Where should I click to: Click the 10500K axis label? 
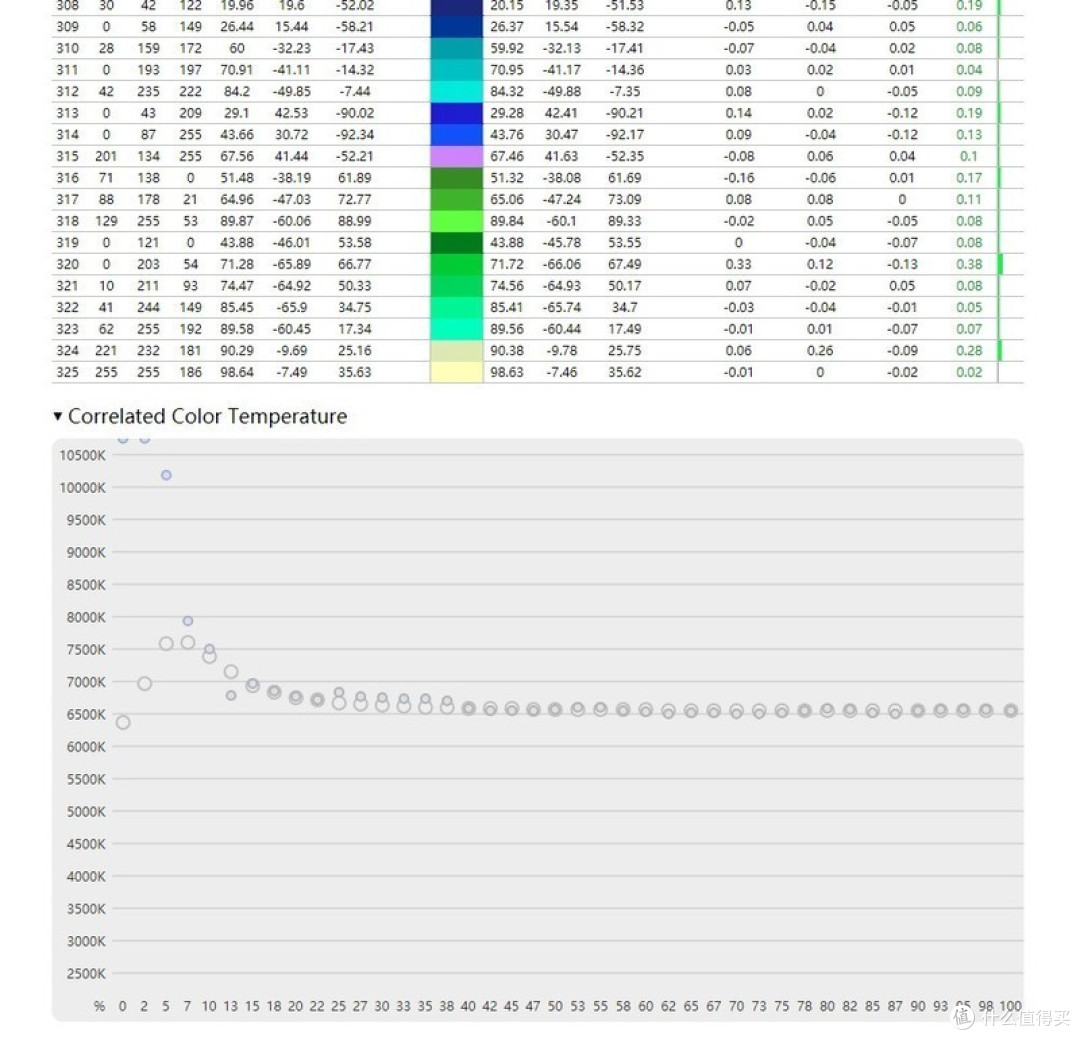click(x=83, y=455)
